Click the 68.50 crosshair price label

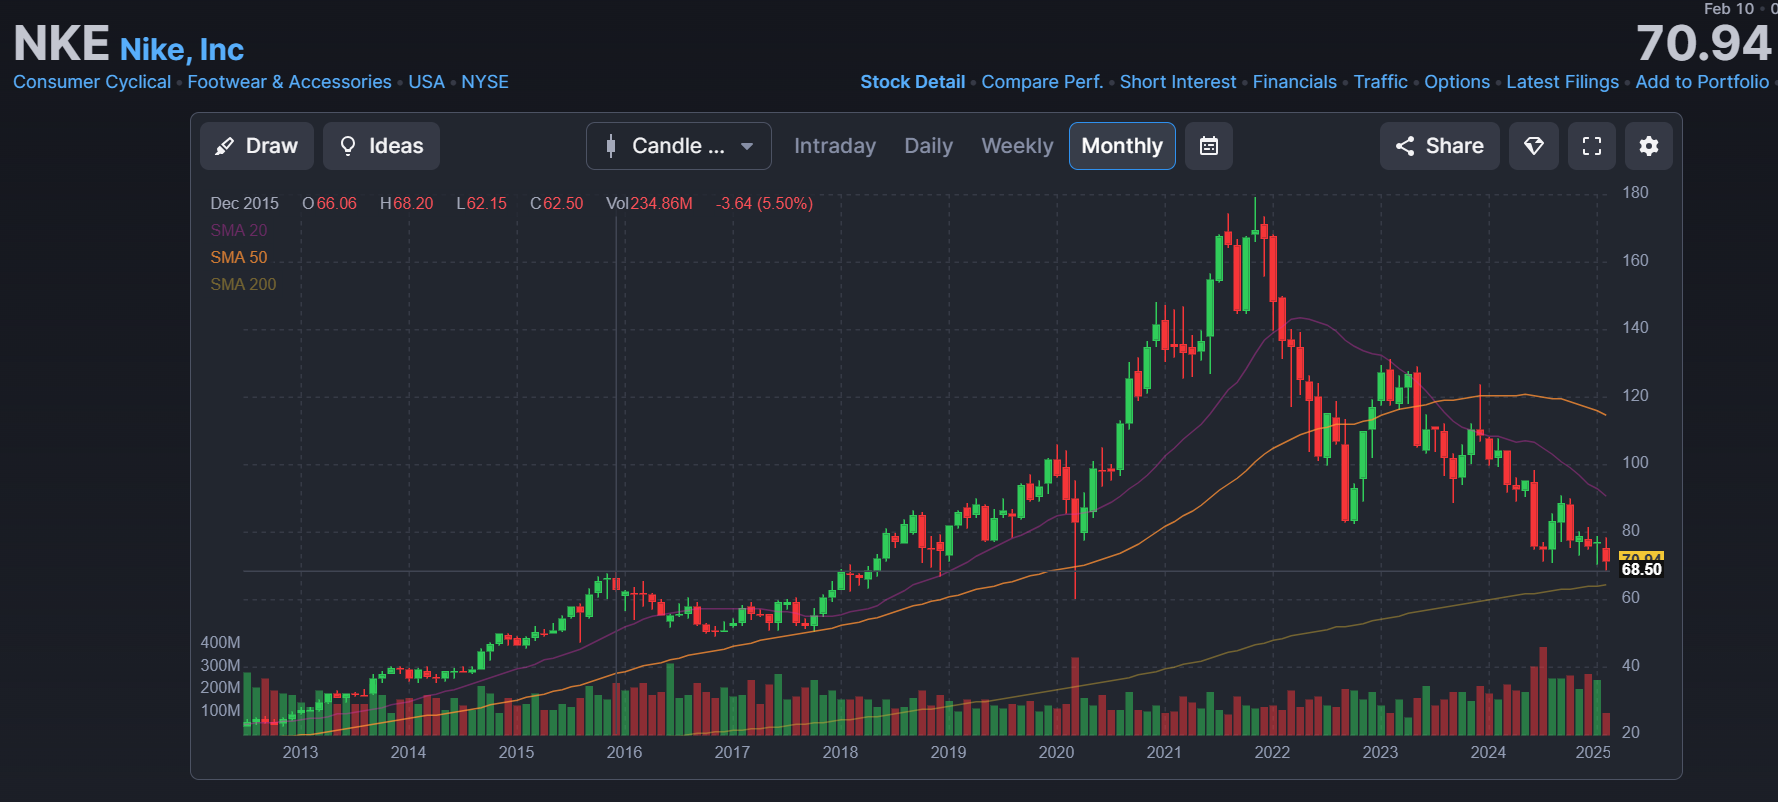[x=1641, y=569]
